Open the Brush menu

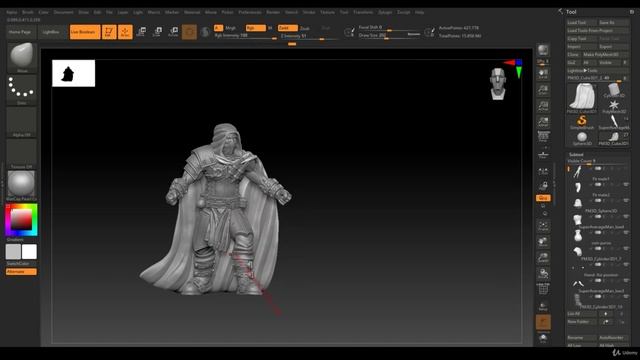coord(28,12)
